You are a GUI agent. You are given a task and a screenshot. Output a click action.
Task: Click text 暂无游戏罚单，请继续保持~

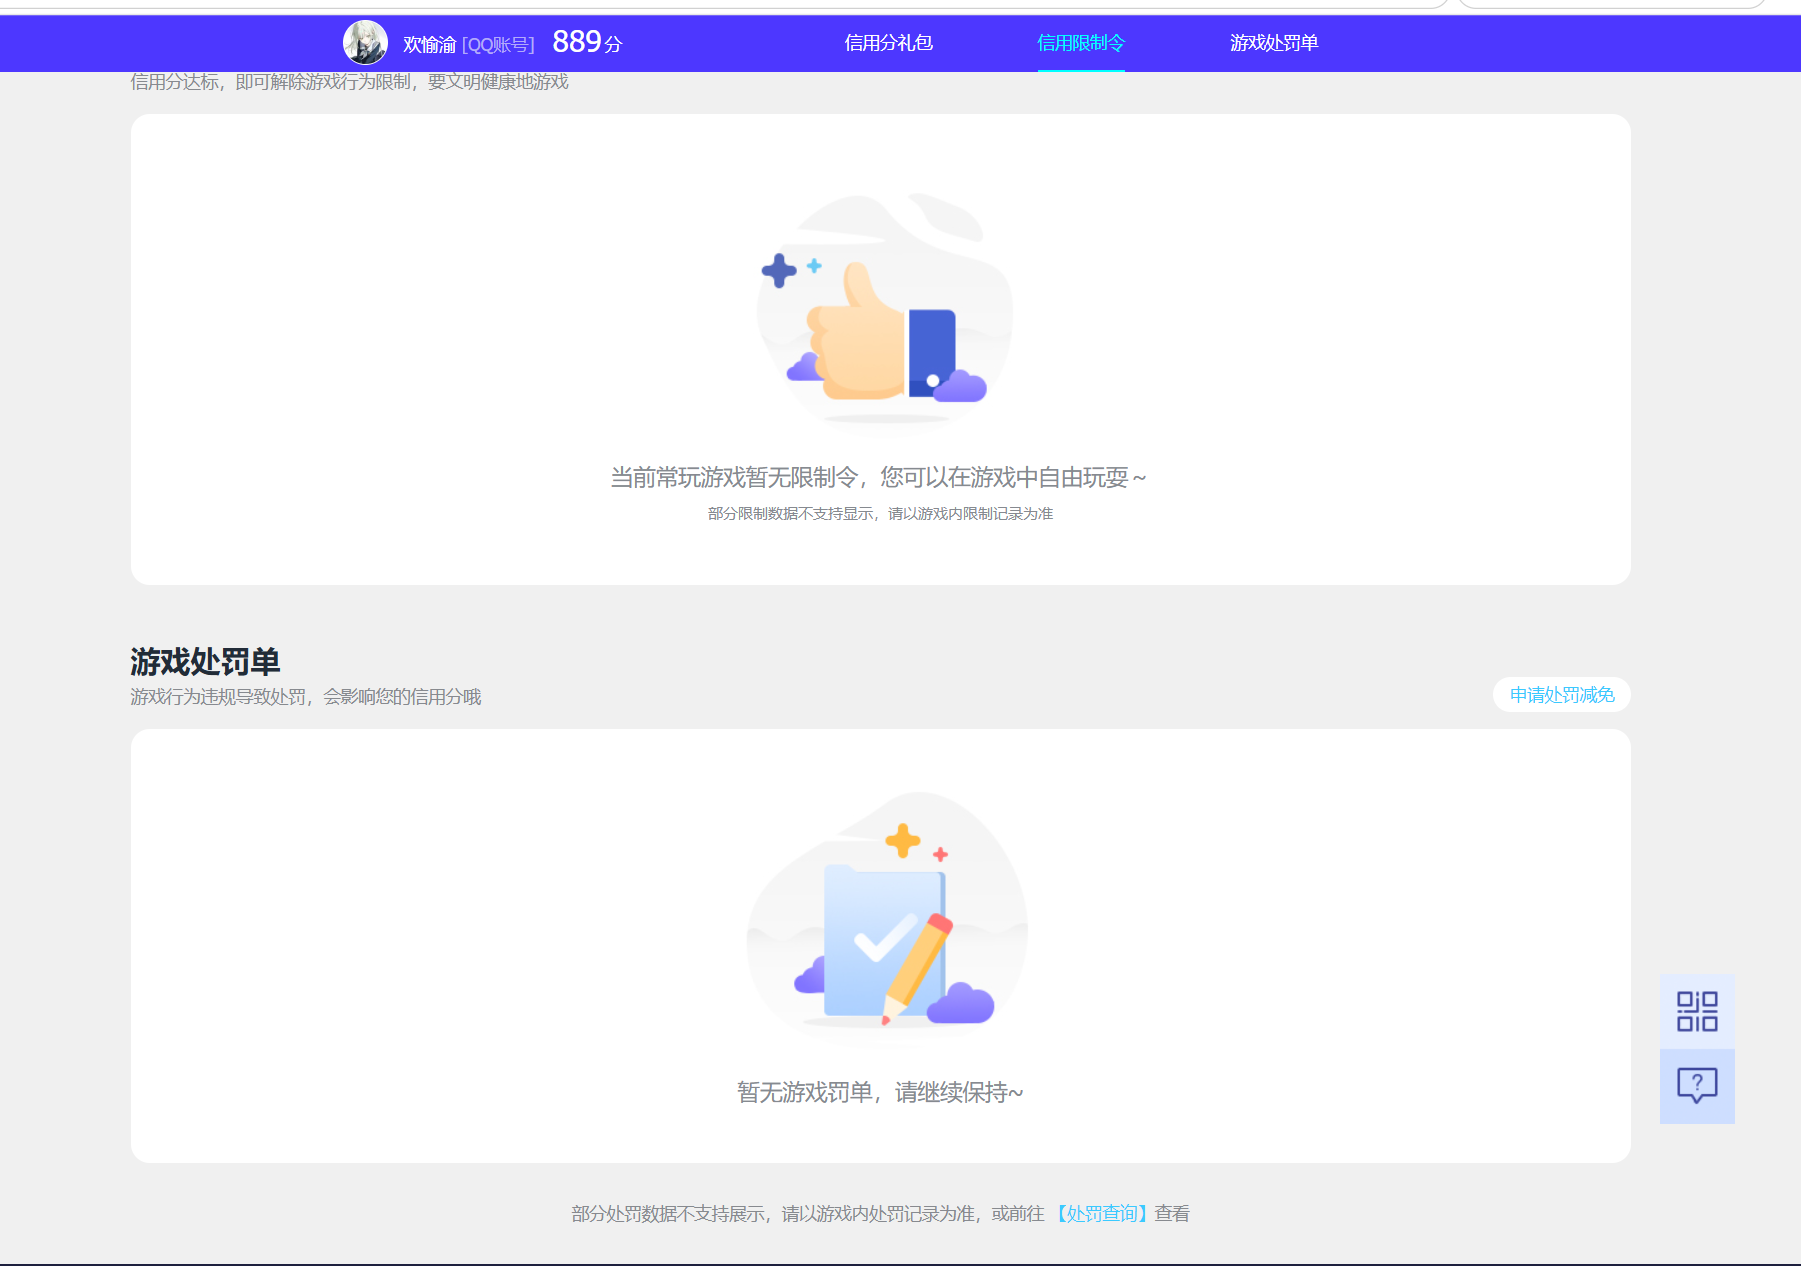[880, 1092]
